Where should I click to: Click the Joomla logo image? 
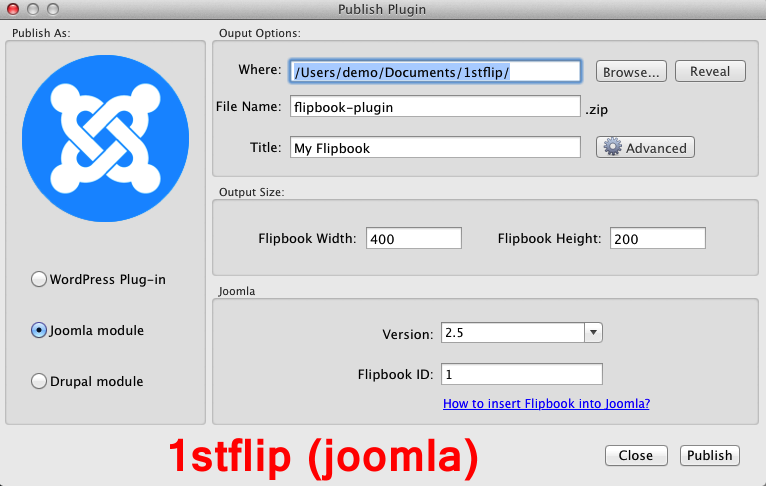click(x=106, y=138)
